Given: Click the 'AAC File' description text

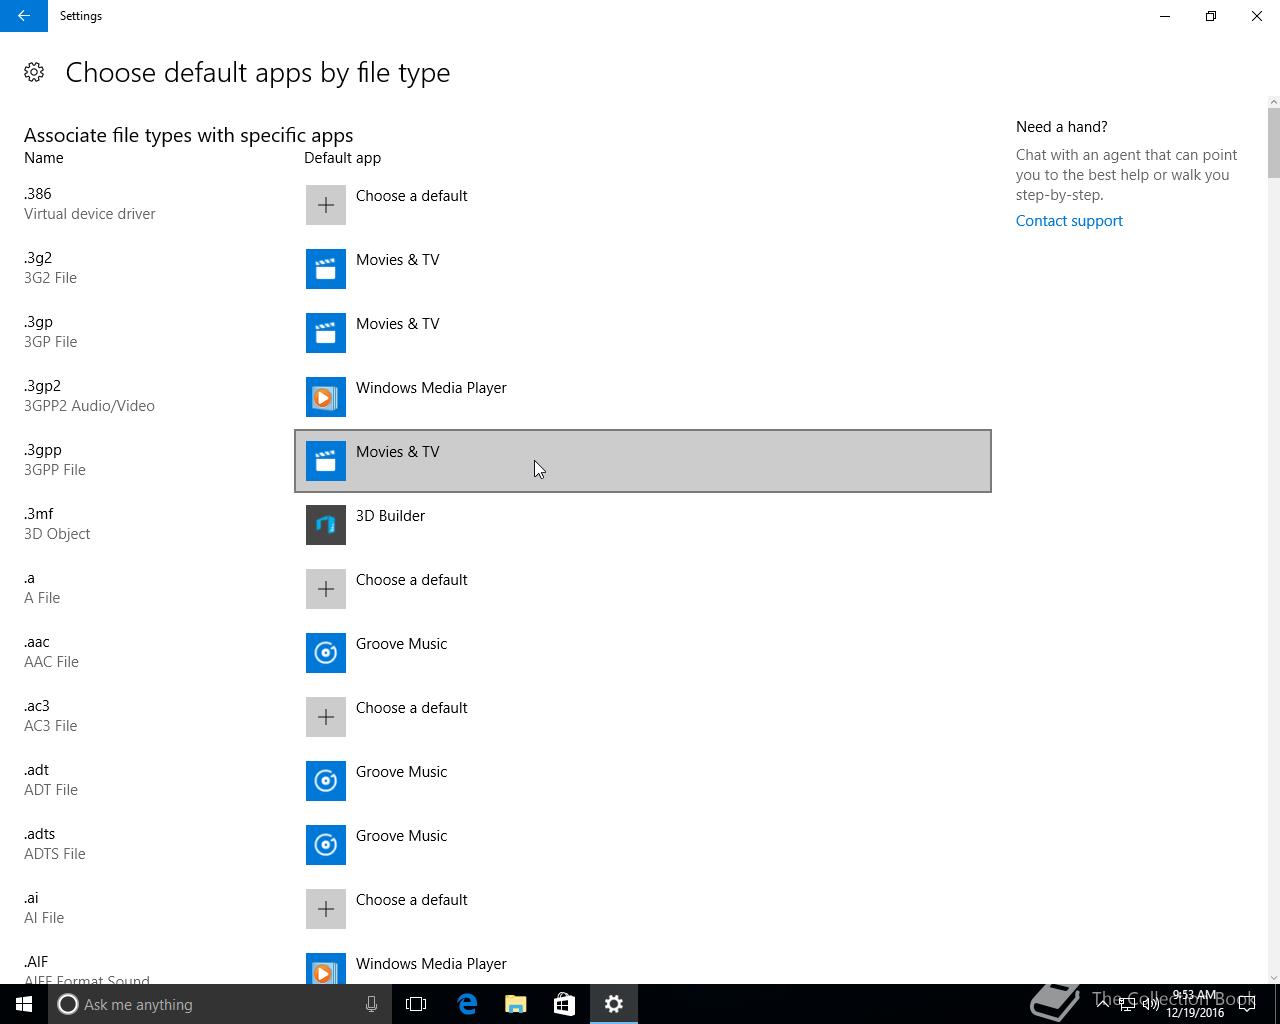Looking at the screenshot, I should (51, 662).
